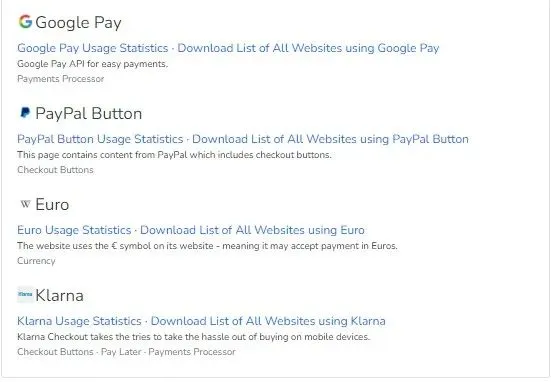The width and height of the screenshot is (551, 382).
Task: Open Google Pay Usage Statistics link
Action: pyautogui.click(x=93, y=48)
